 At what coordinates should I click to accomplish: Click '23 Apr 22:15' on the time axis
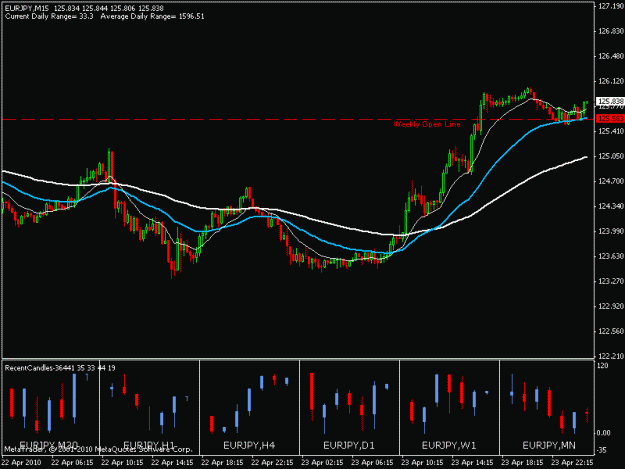[572, 463]
